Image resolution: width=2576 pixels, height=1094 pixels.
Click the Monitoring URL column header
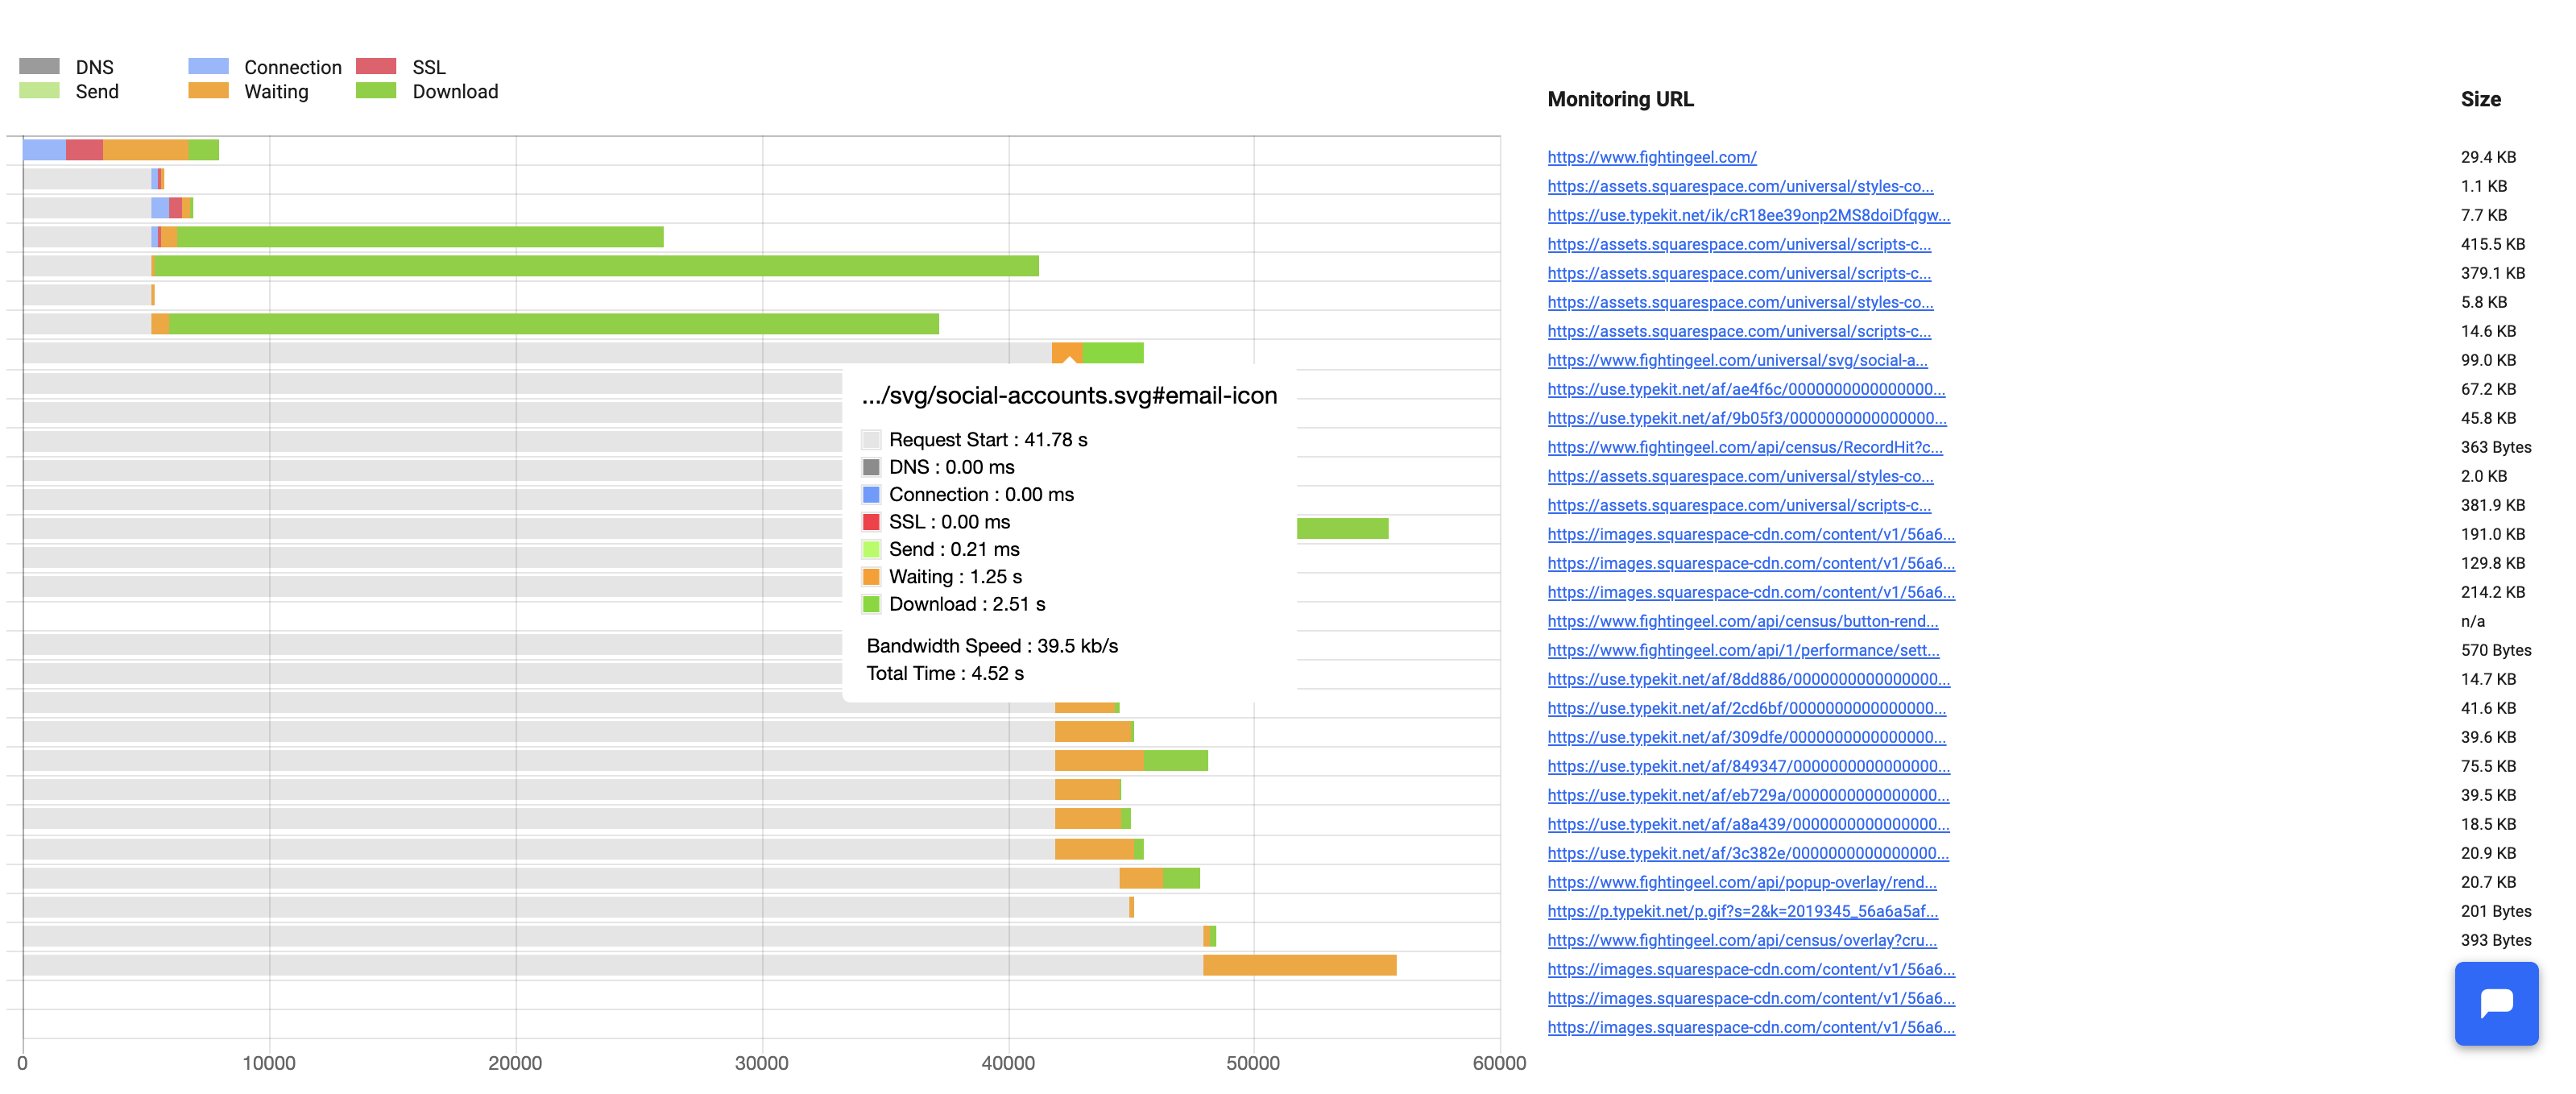pyautogui.click(x=1620, y=99)
